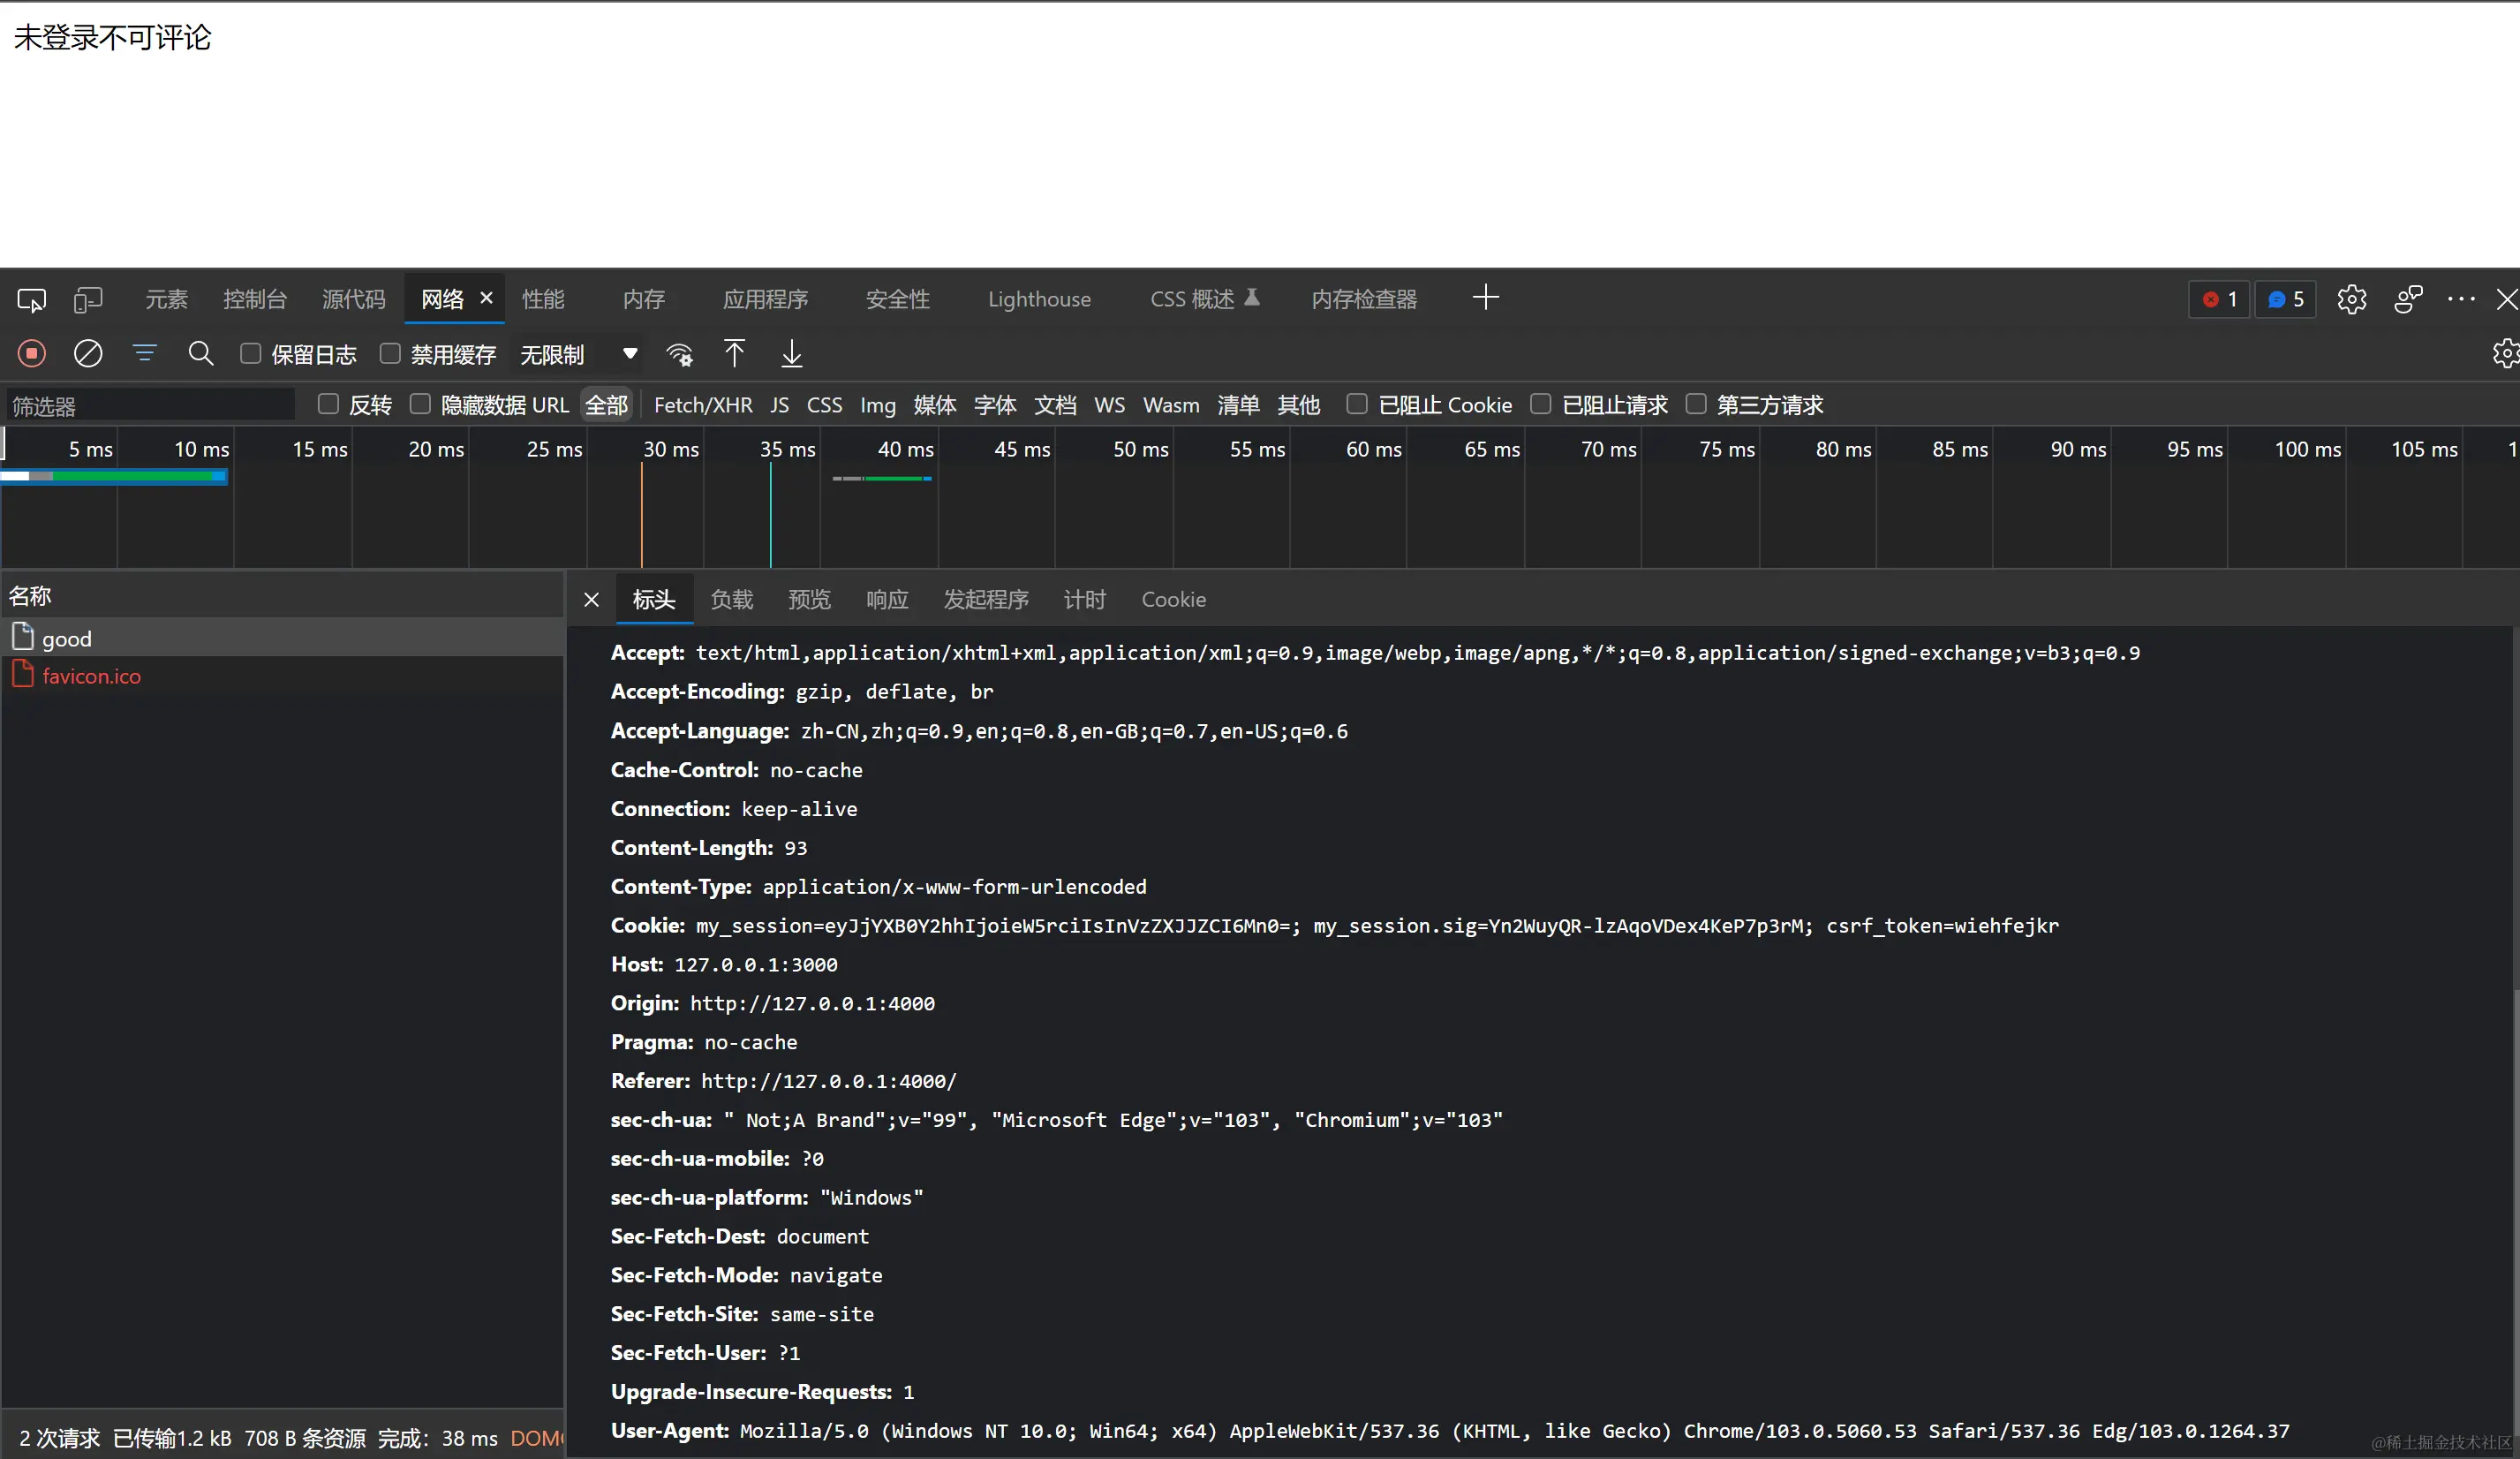Click the record network log button
2520x1459 pixels.
[x=31, y=354]
